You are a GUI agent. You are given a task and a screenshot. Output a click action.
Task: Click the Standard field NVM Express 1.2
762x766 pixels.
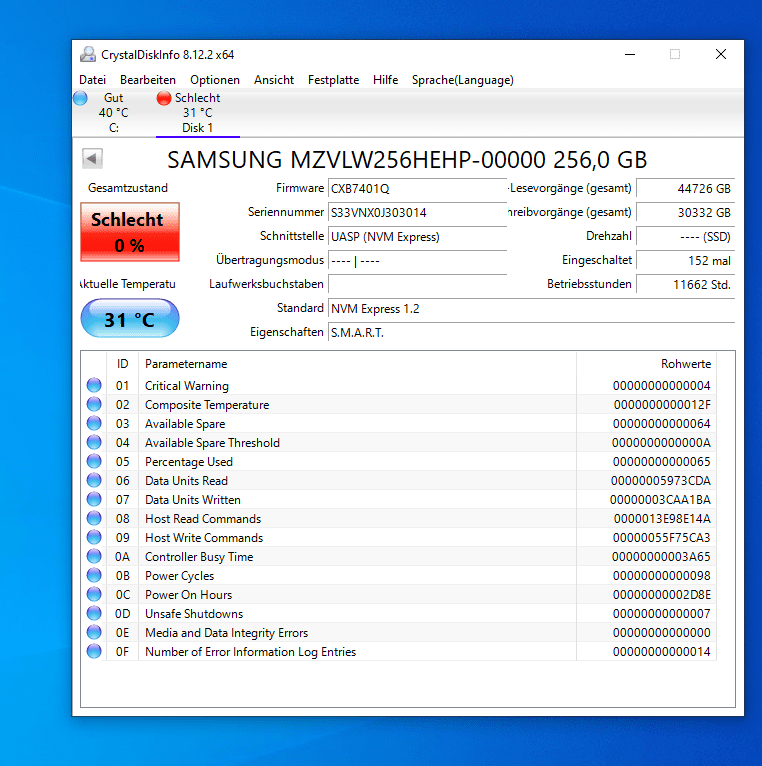[x=531, y=308]
